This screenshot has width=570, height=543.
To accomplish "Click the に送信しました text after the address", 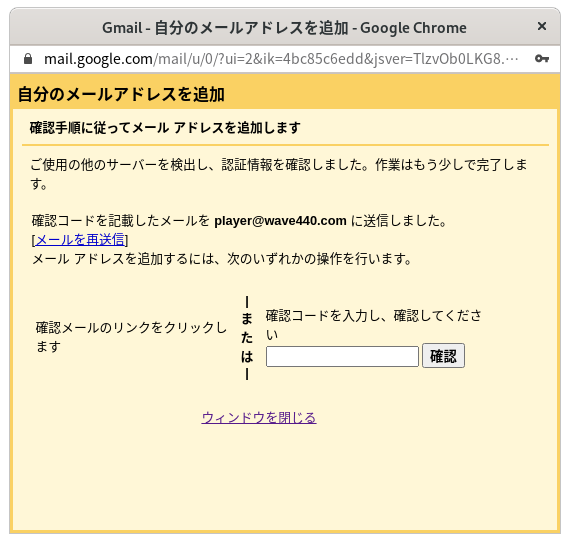I will pos(398,221).
